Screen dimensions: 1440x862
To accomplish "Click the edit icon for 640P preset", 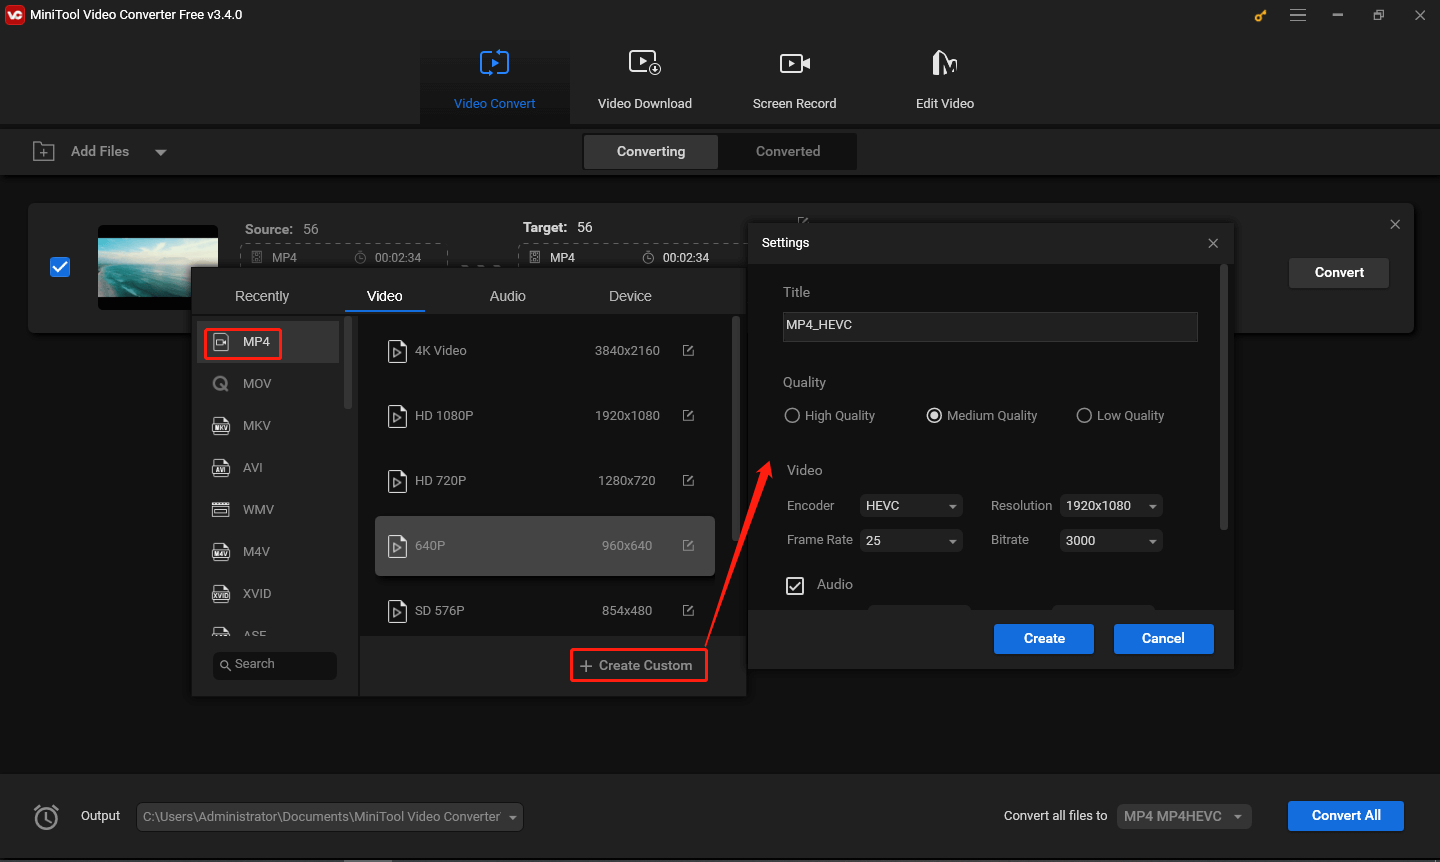I will click(688, 545).
